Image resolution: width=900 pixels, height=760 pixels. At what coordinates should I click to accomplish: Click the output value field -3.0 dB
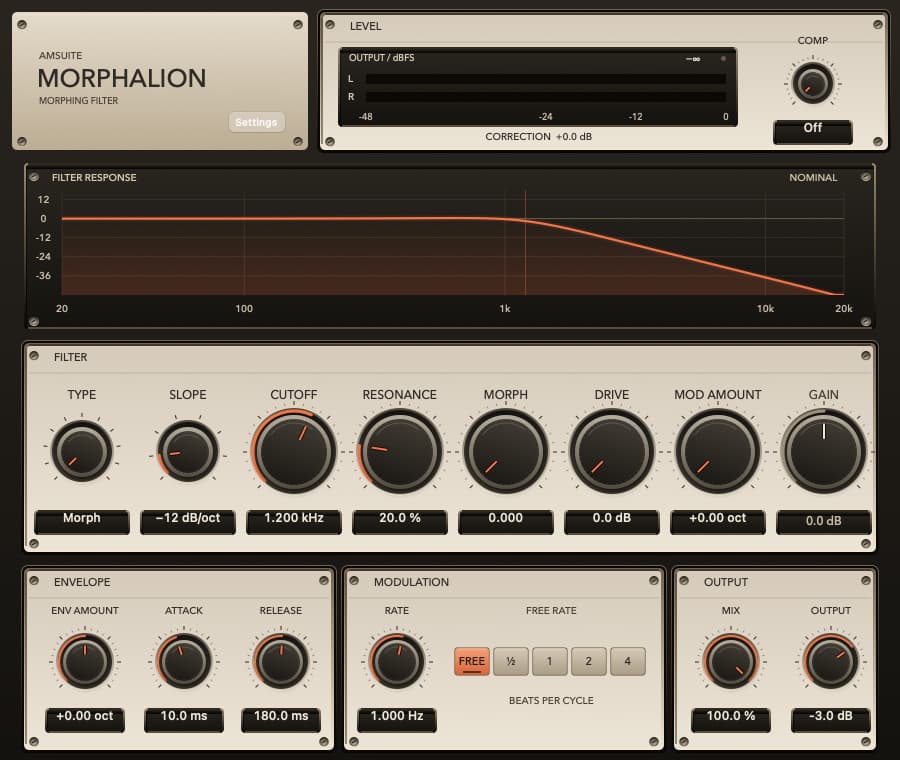(x=831, y=719)
